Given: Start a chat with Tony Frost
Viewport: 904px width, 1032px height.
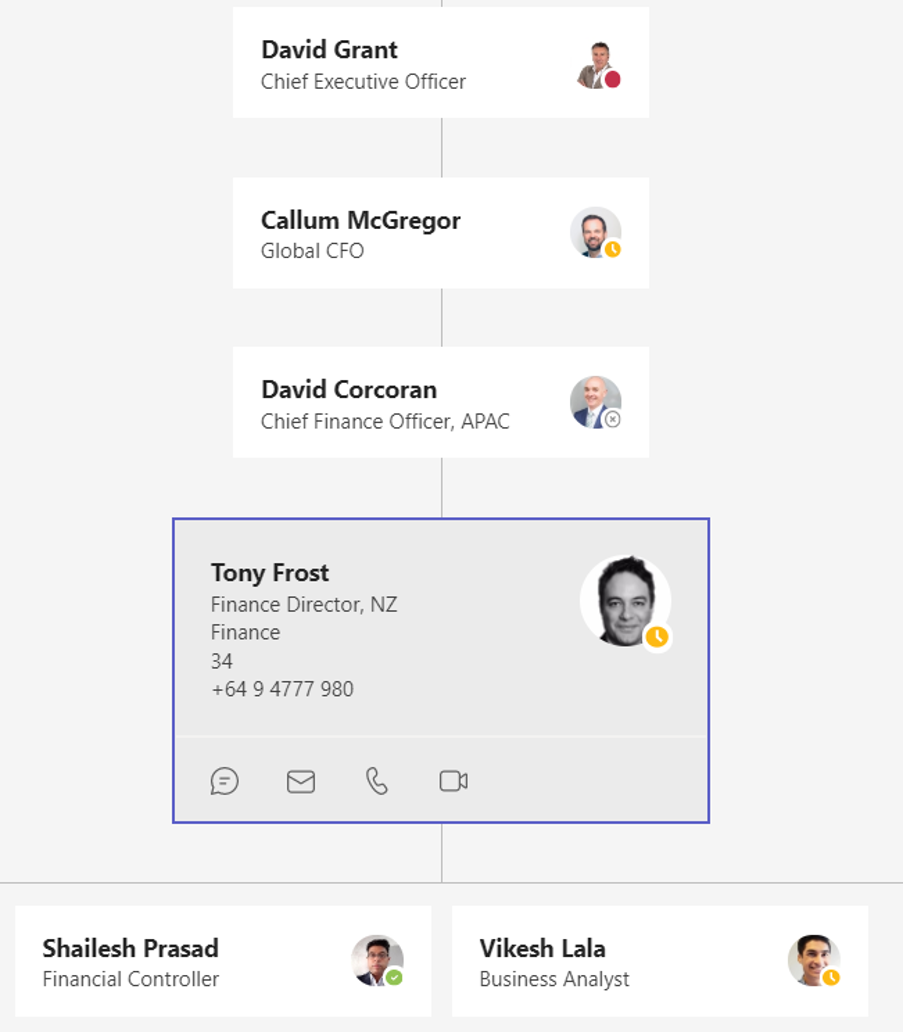Looking at the screenshot, I should pyautogui.click(x=224, y=781).
